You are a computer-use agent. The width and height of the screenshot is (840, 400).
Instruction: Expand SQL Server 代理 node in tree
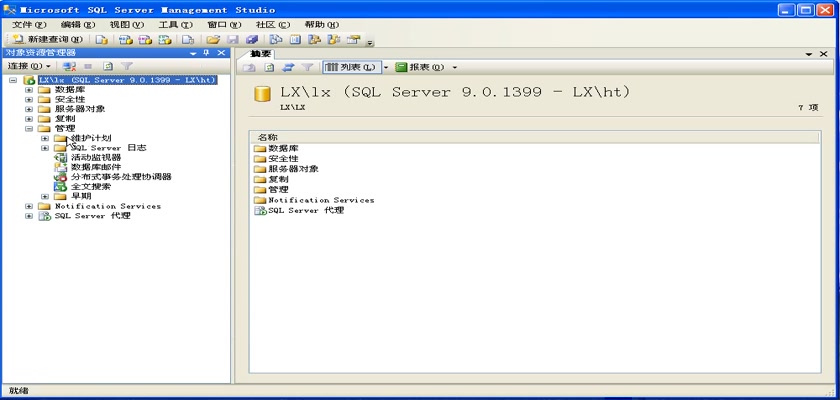[x=29, y=216]
